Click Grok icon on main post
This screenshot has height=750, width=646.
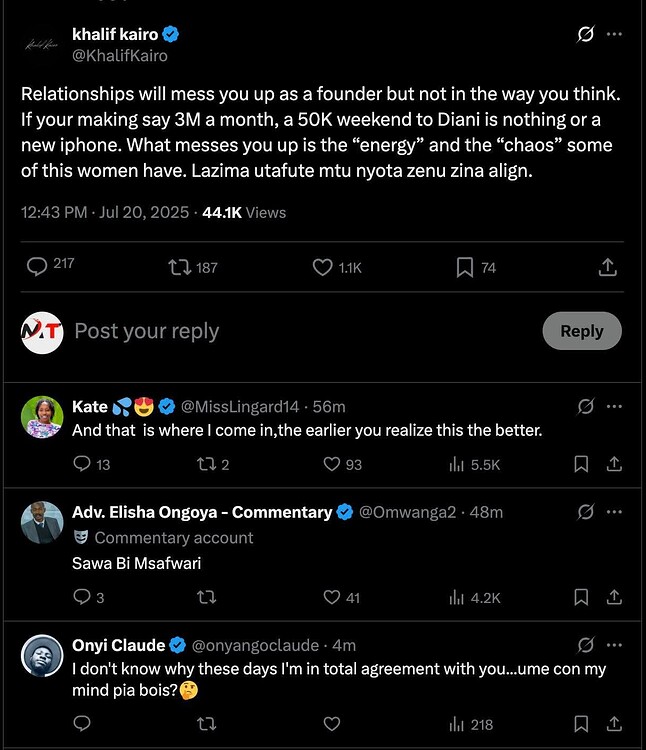click(x=586, y=34)
